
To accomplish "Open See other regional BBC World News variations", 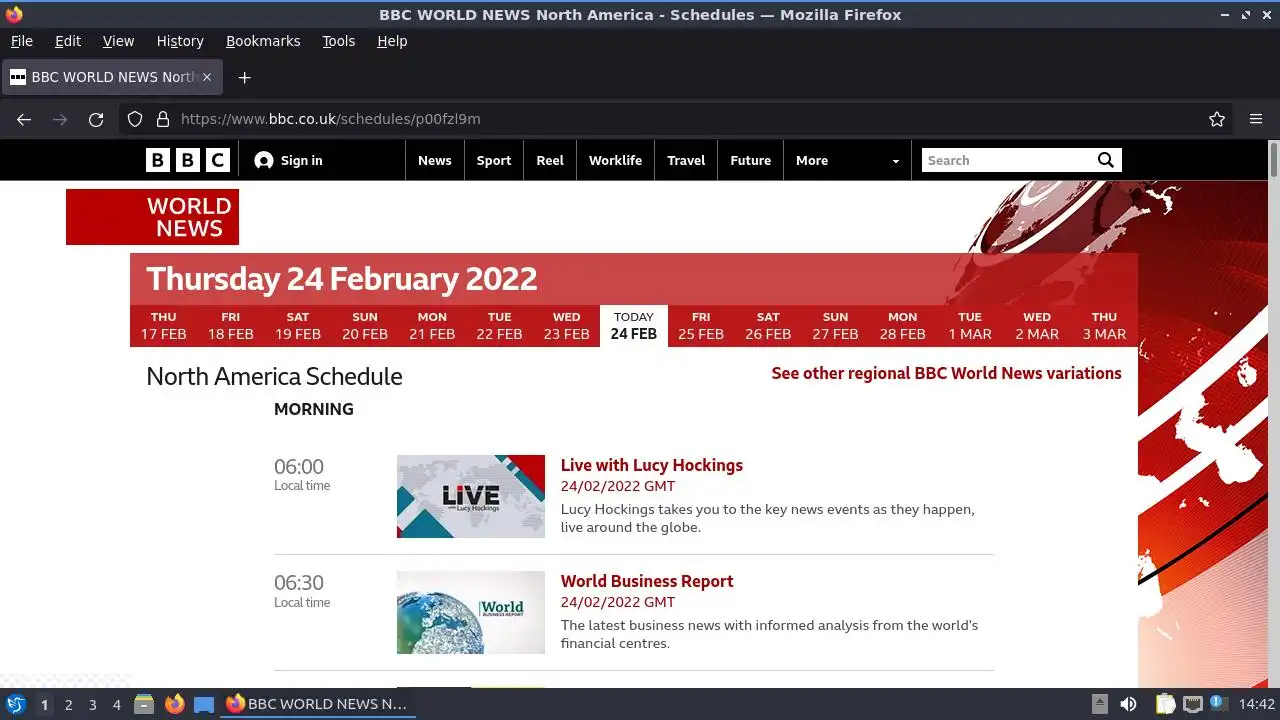I will coord(946,373).
